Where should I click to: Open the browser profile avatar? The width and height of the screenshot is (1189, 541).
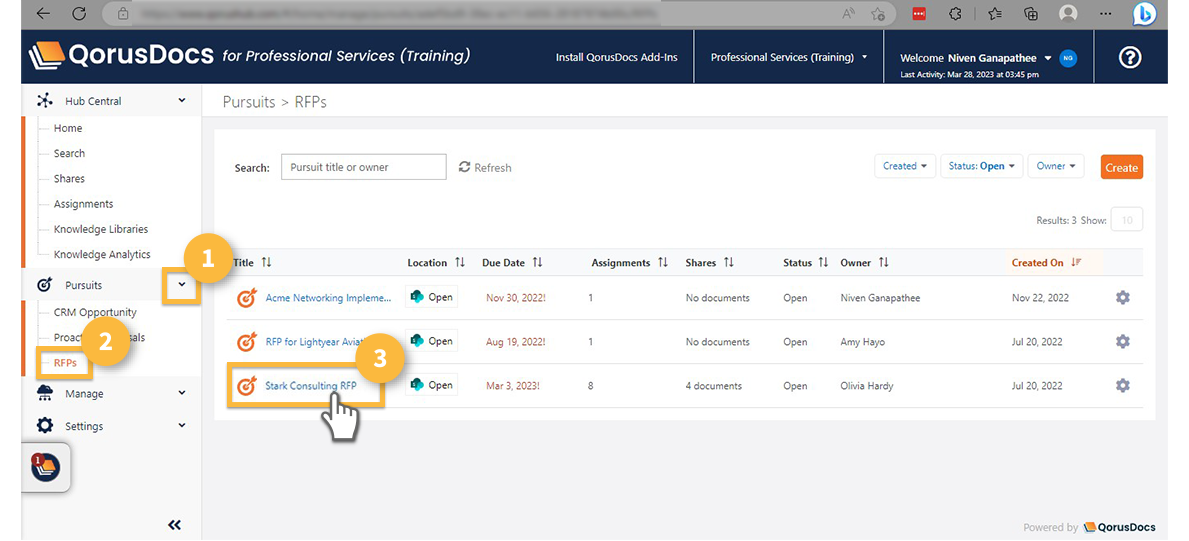coord(1068,14)
